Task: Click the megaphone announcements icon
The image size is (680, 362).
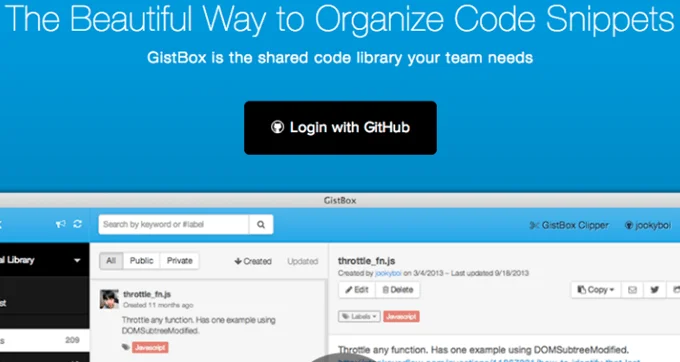Action: 60,224
